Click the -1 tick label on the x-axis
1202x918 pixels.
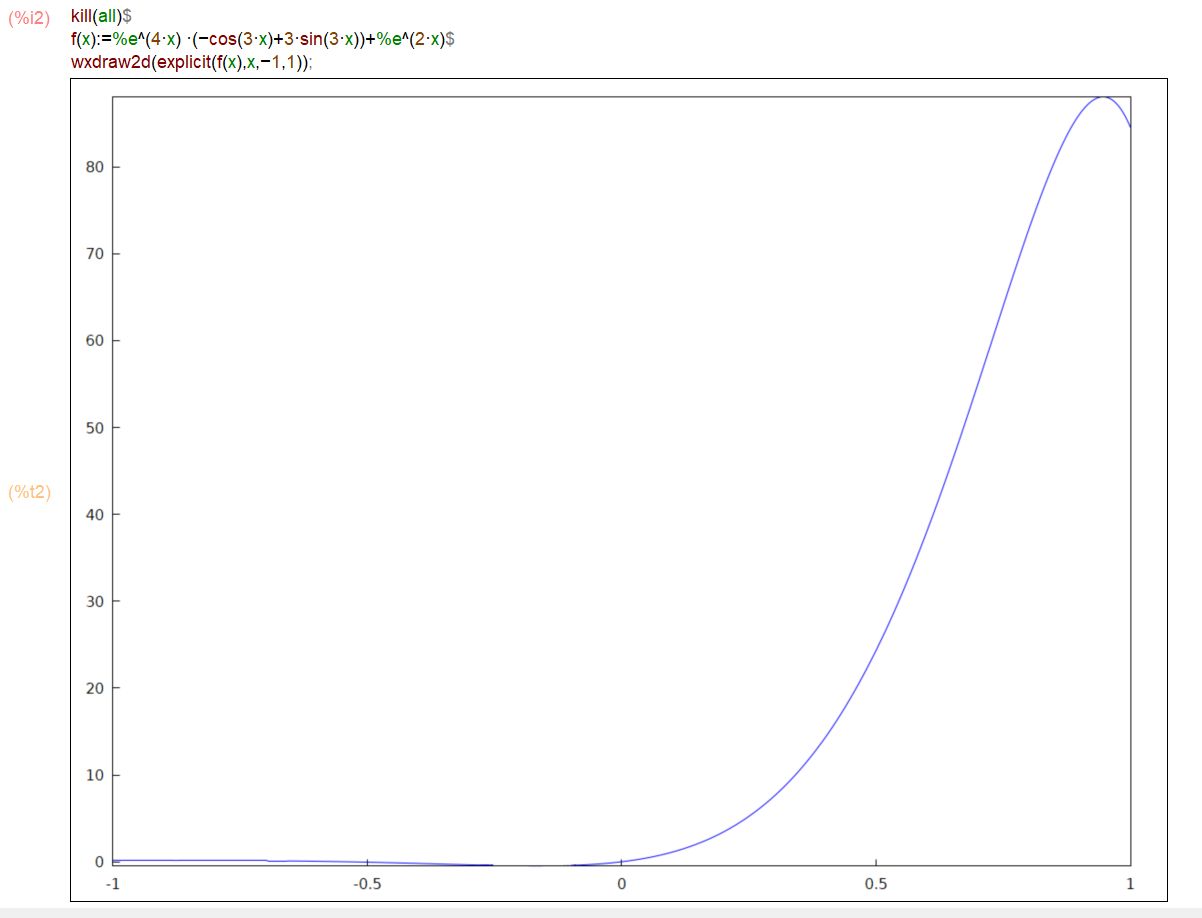pos(112,884)
